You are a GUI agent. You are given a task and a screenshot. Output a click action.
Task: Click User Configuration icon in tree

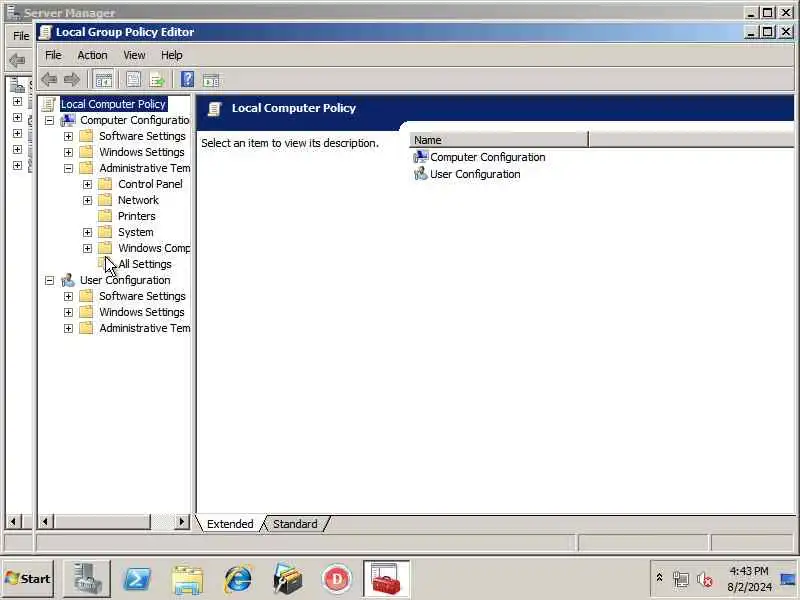tap(68, 280)
